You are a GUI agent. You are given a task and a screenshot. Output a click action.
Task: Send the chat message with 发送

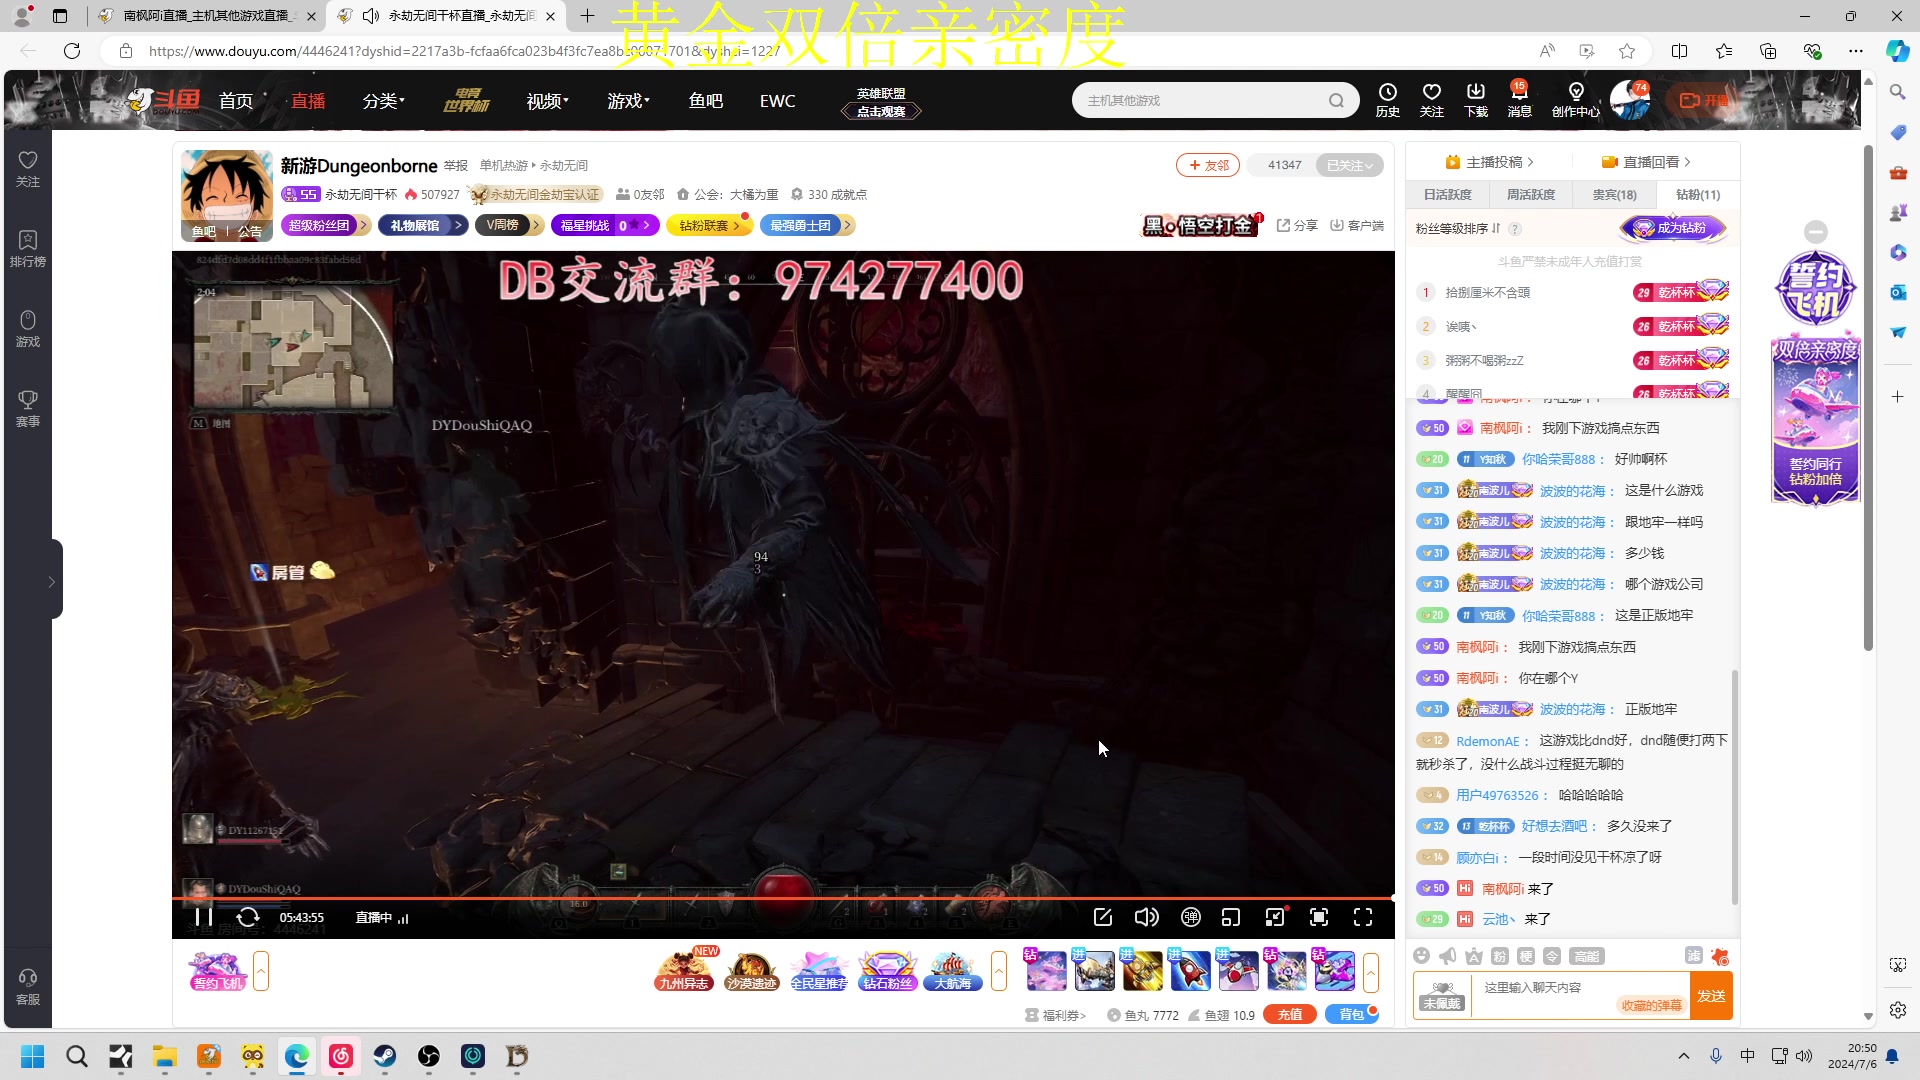click(x=1711, y=996)
